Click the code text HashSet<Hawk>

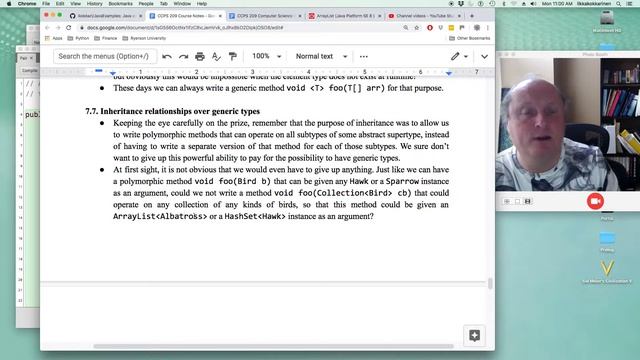(x=255, y=216)
